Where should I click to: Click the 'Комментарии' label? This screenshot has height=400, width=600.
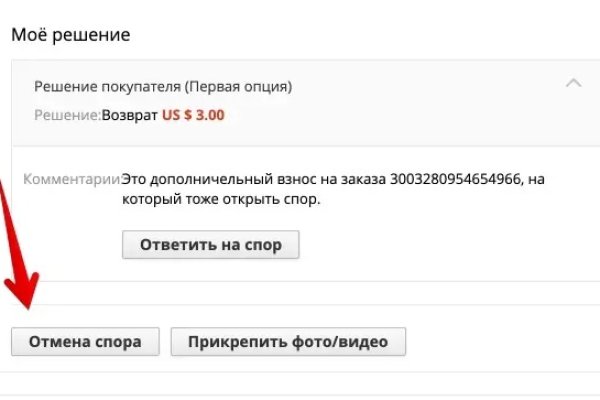(x=76, y=180)
